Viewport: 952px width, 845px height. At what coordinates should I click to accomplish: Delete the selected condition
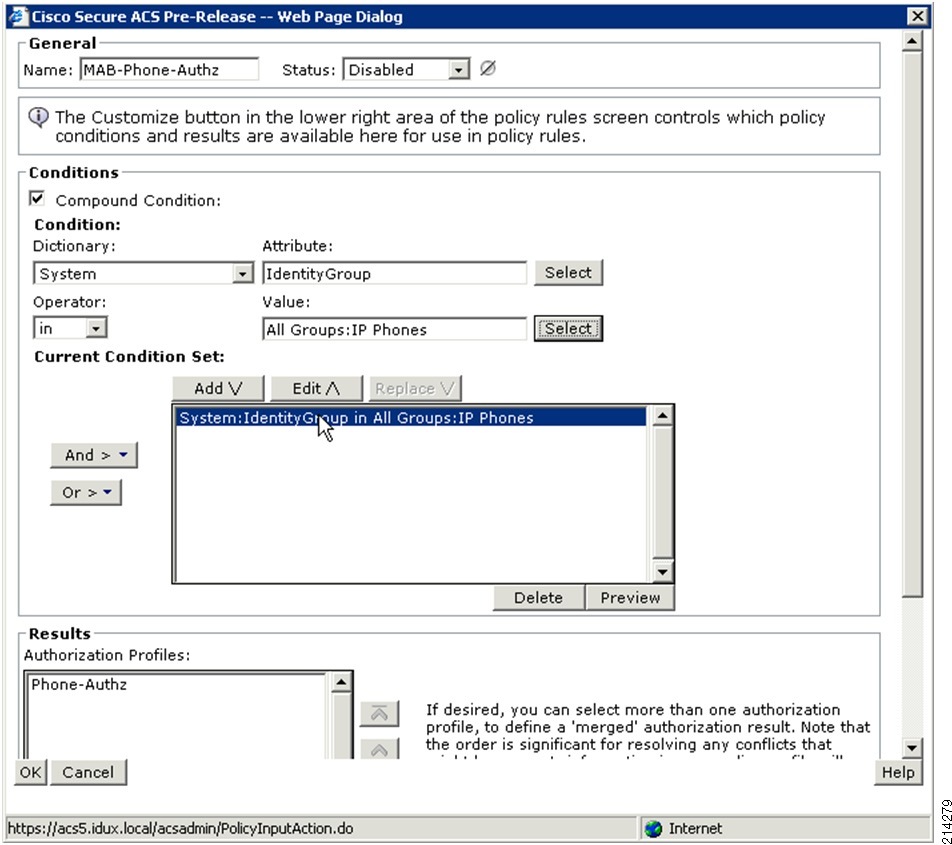(539, 598)
